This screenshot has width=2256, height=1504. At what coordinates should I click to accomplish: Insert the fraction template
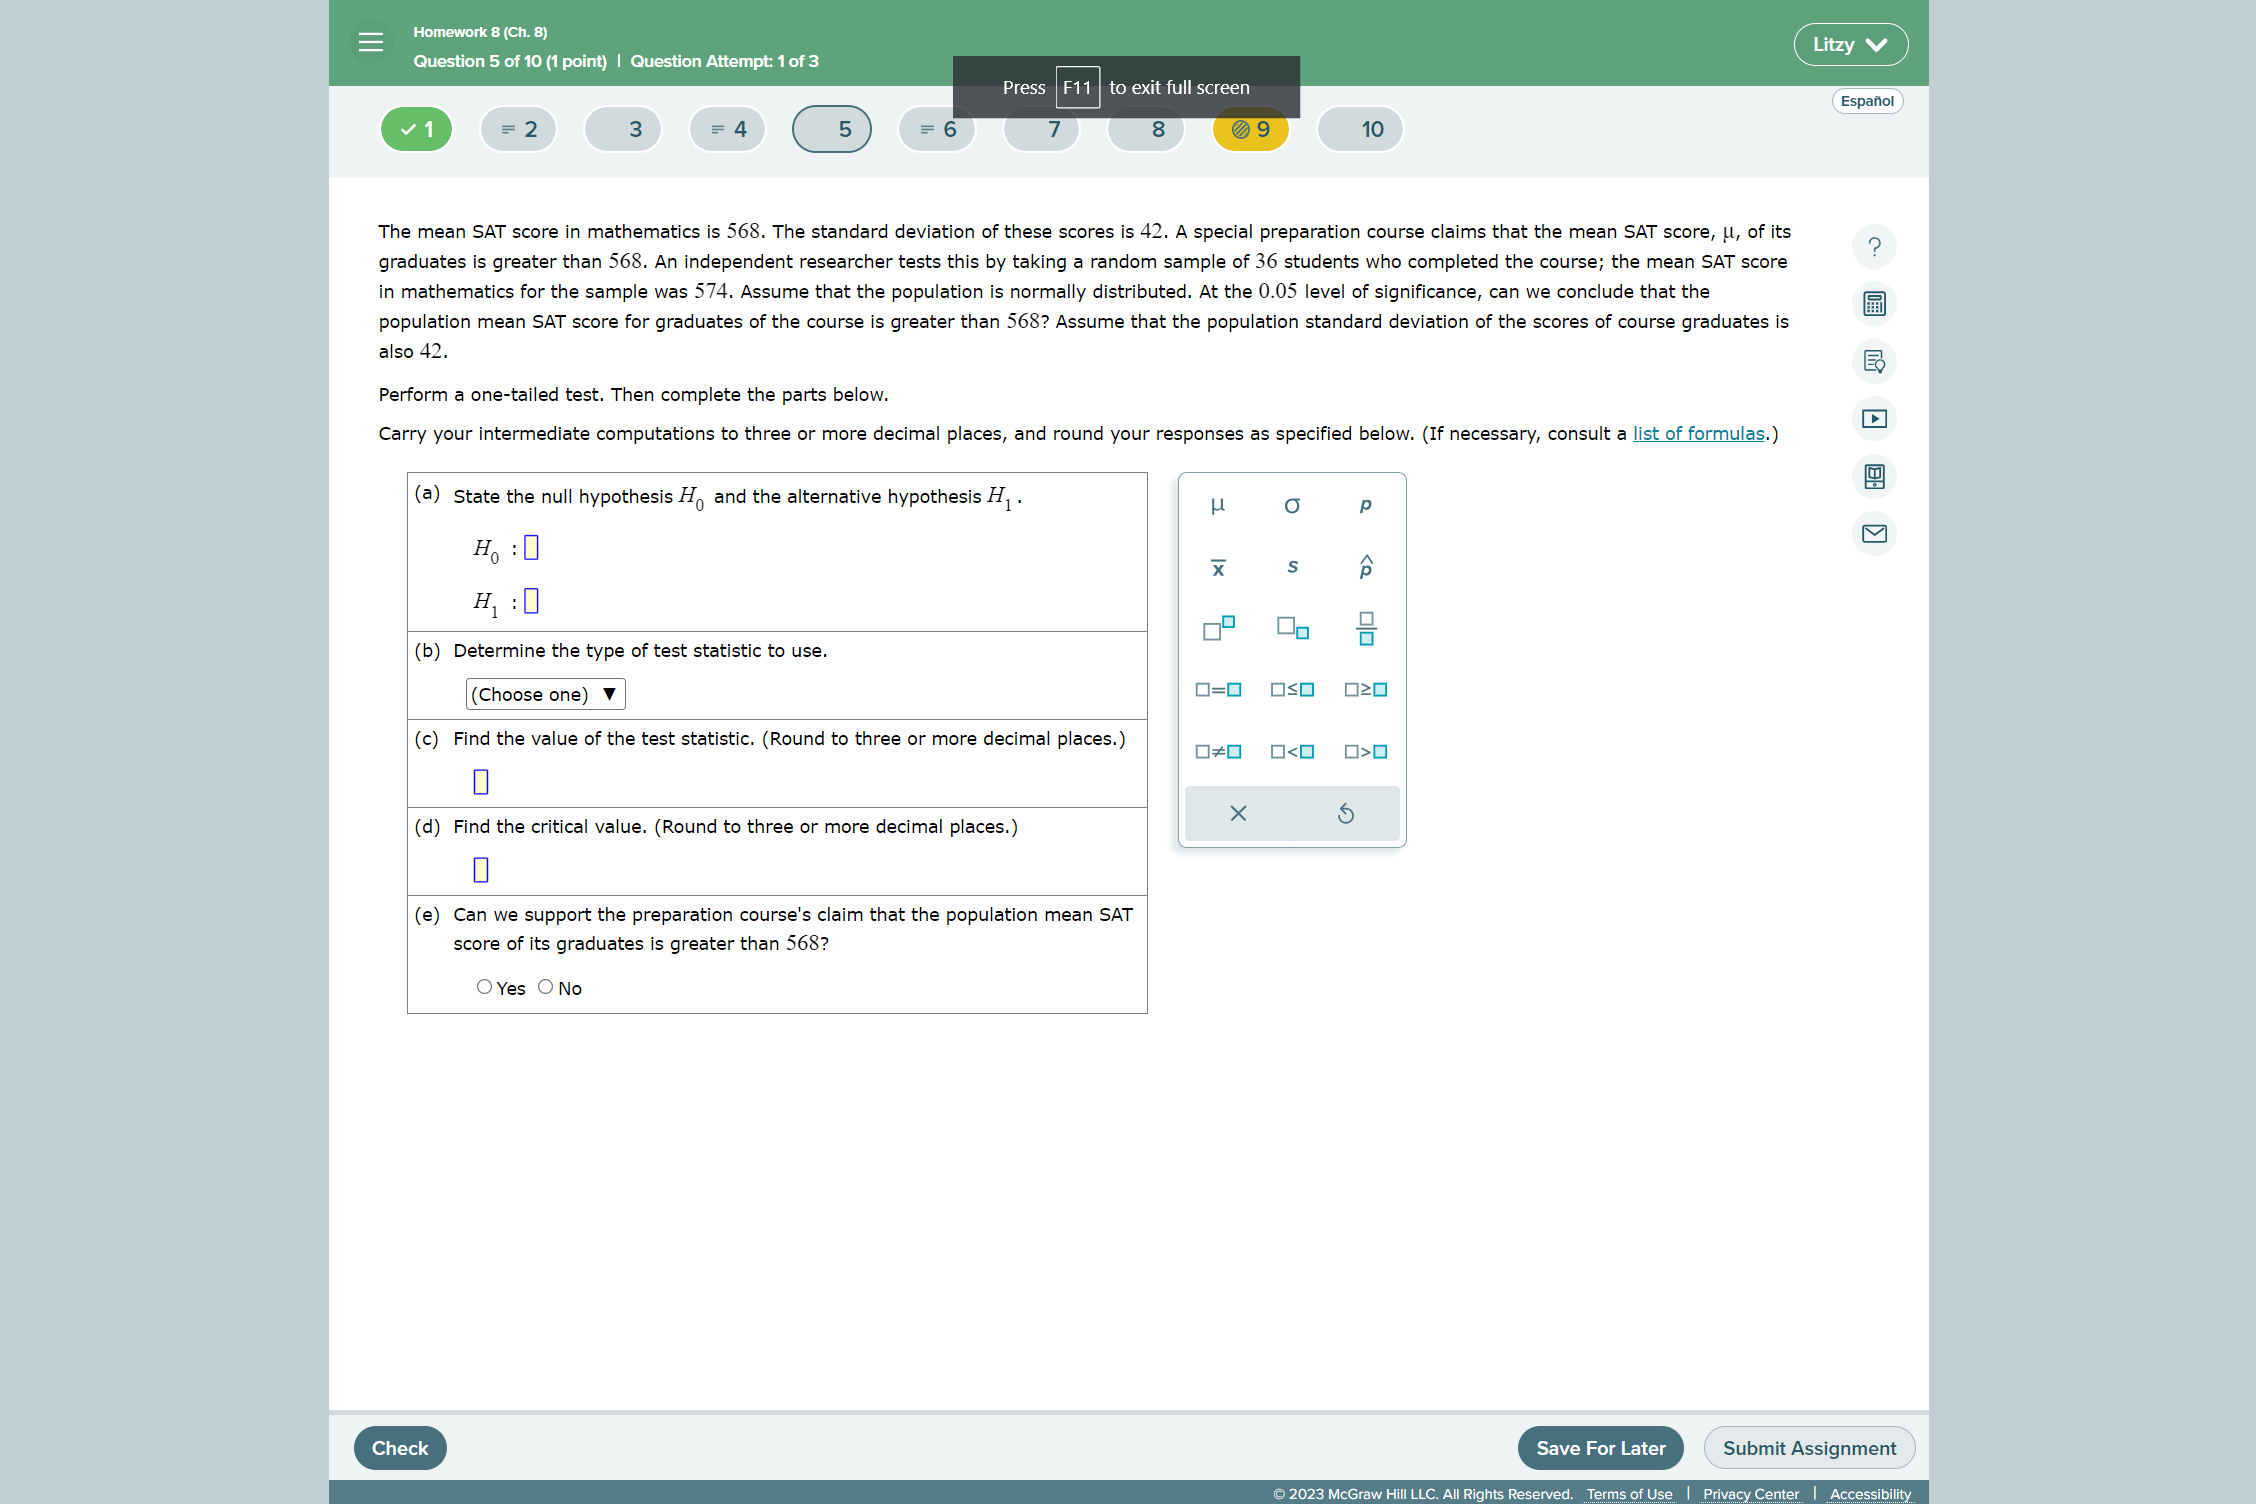point(1365,629)
